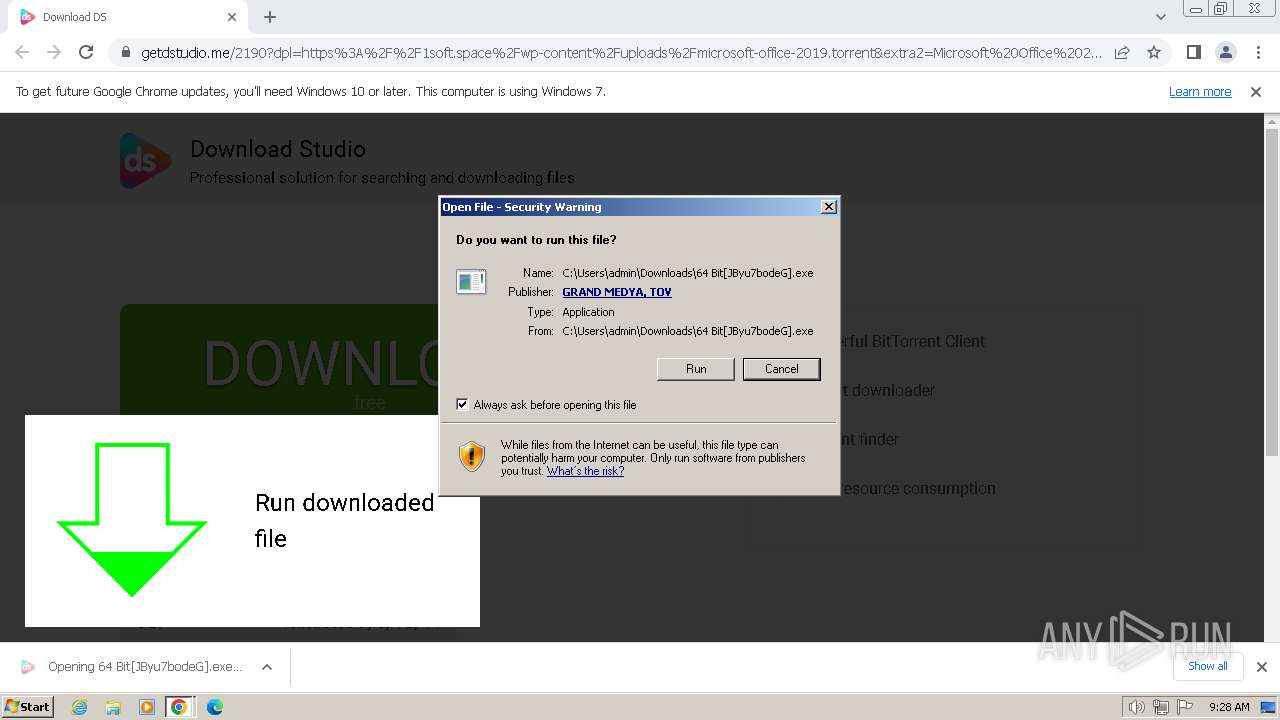Open the Windows Start menu
Screen dimensions: 1280x720
(x=27, y=706)
